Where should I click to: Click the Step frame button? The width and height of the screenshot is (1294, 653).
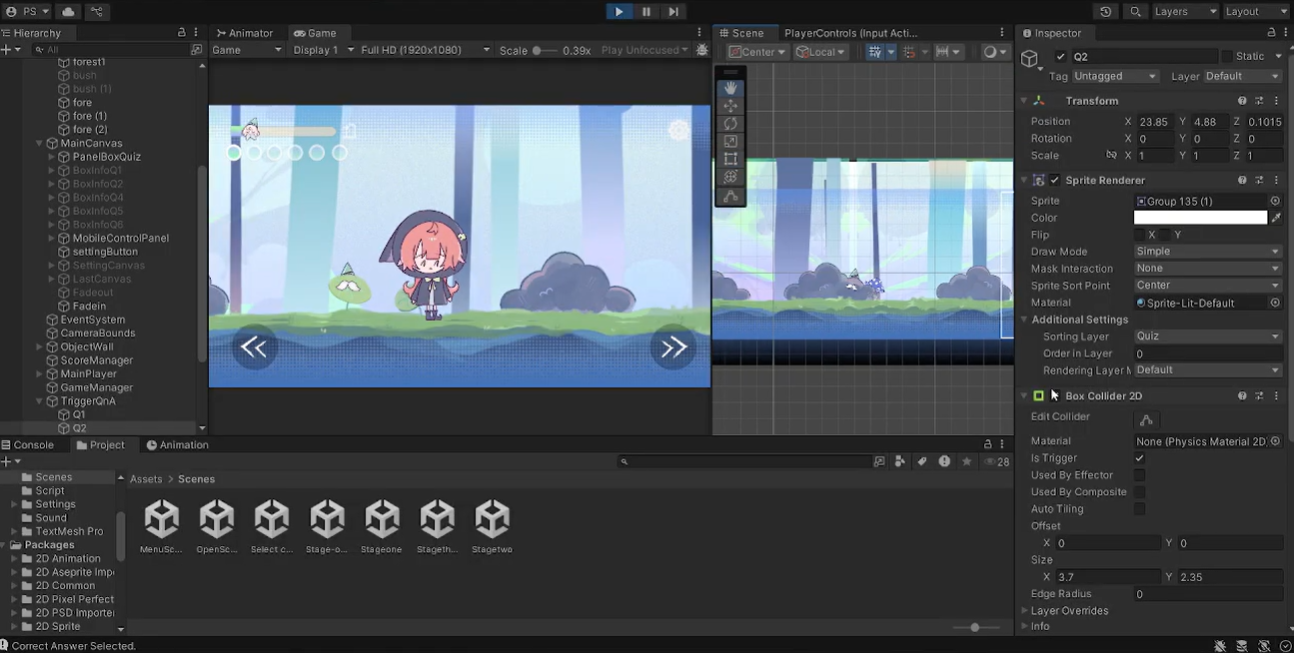click(674, 12)
